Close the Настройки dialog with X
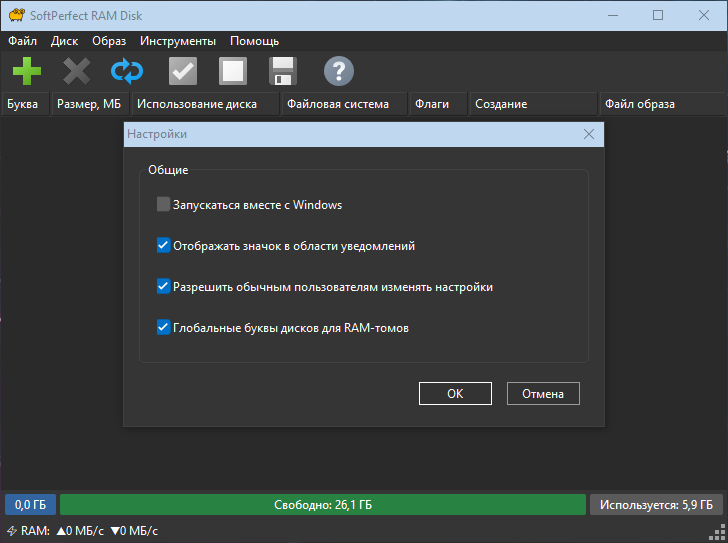Image resolution: width=728 pixels, height=543 pixels. 589,134
